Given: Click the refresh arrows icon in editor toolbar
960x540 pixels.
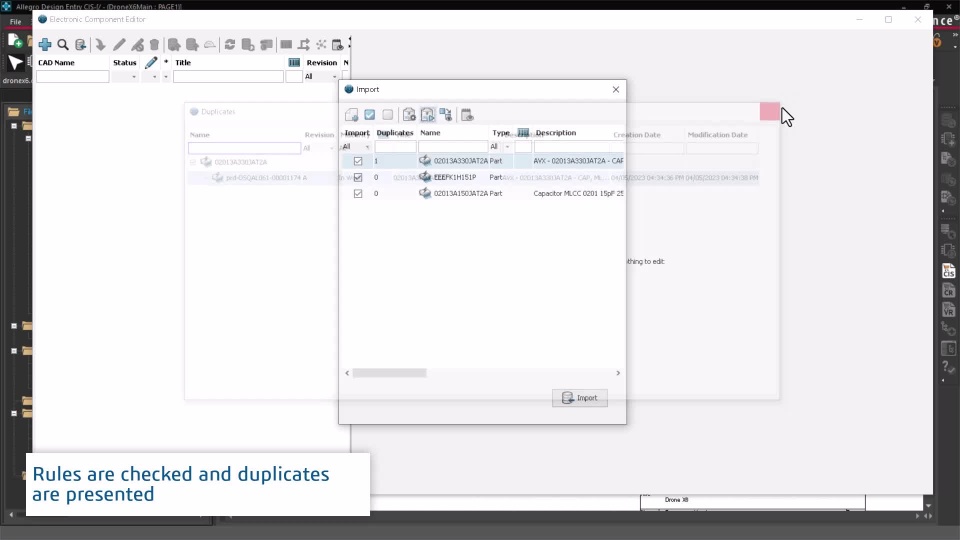Looking at the screenshot, I should click(x=230, y=44).
